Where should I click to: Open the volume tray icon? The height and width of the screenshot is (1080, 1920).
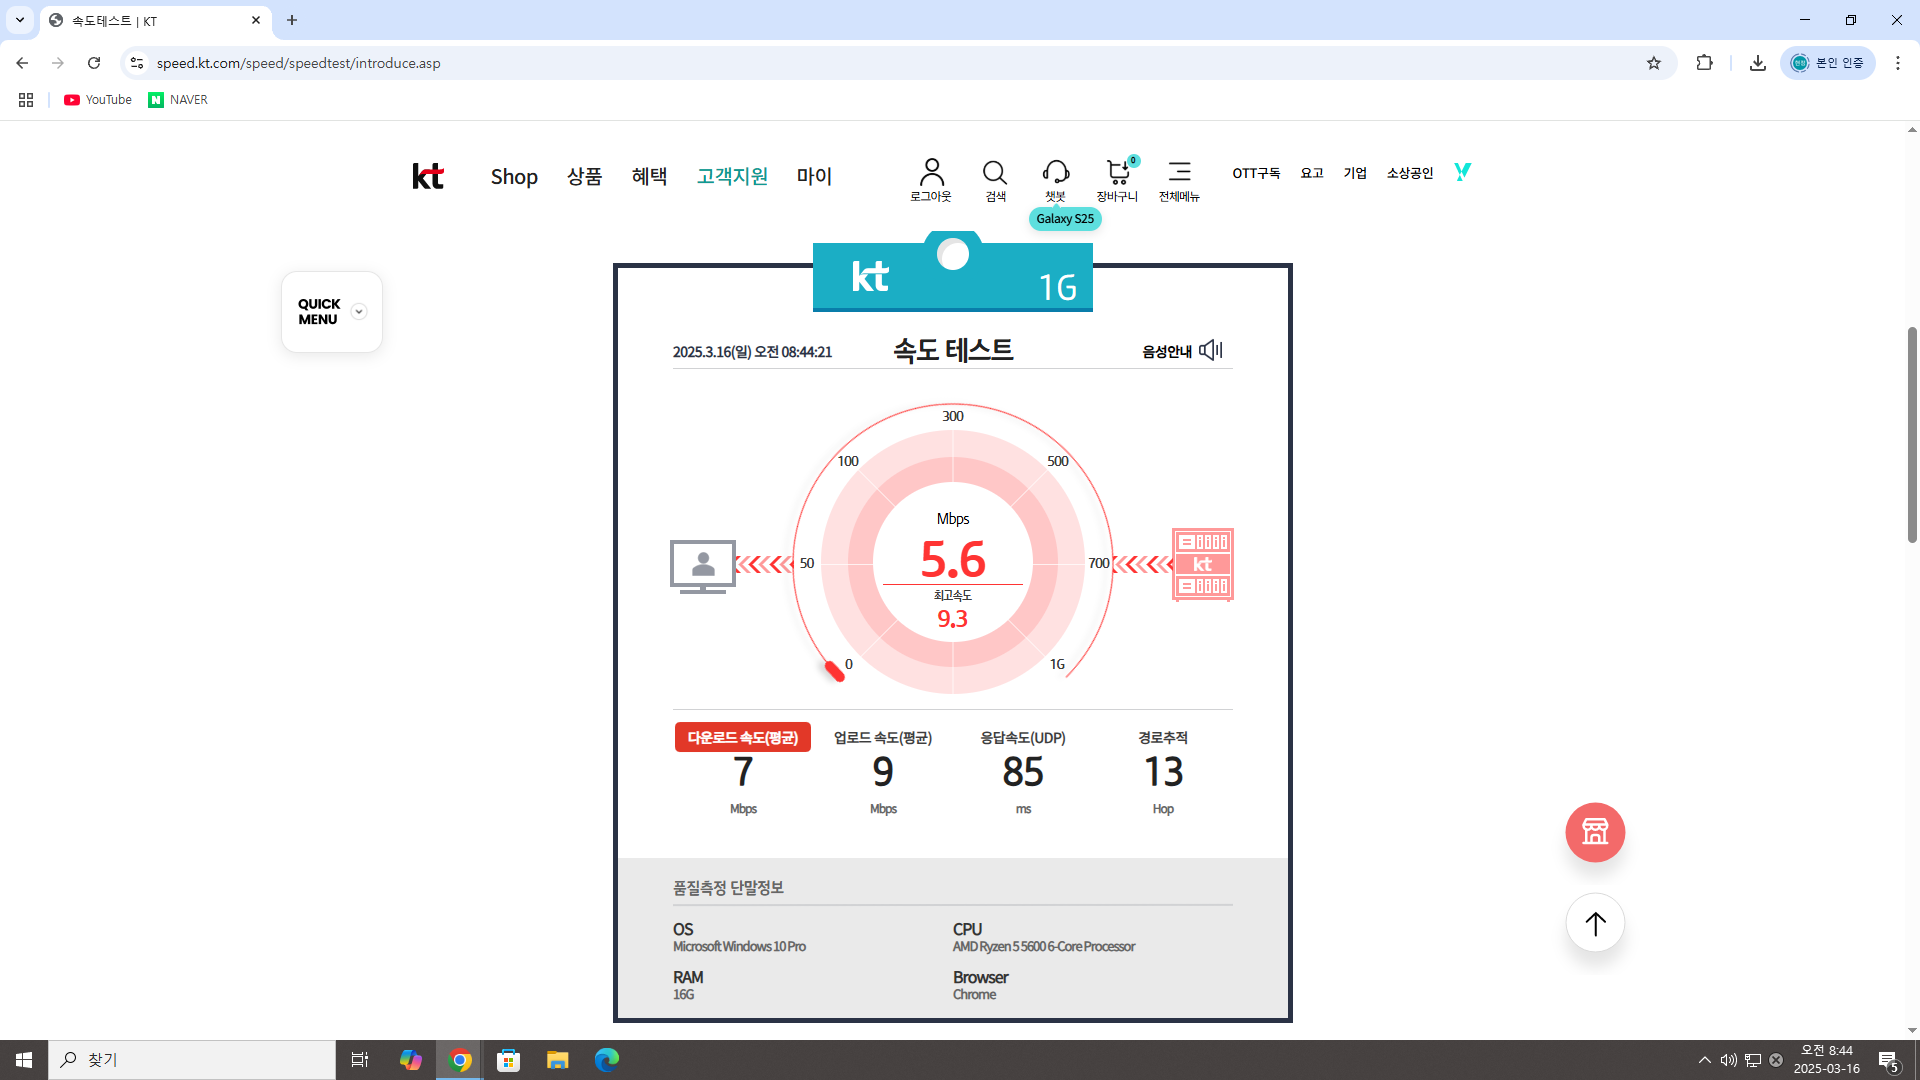point(1729,1060)
